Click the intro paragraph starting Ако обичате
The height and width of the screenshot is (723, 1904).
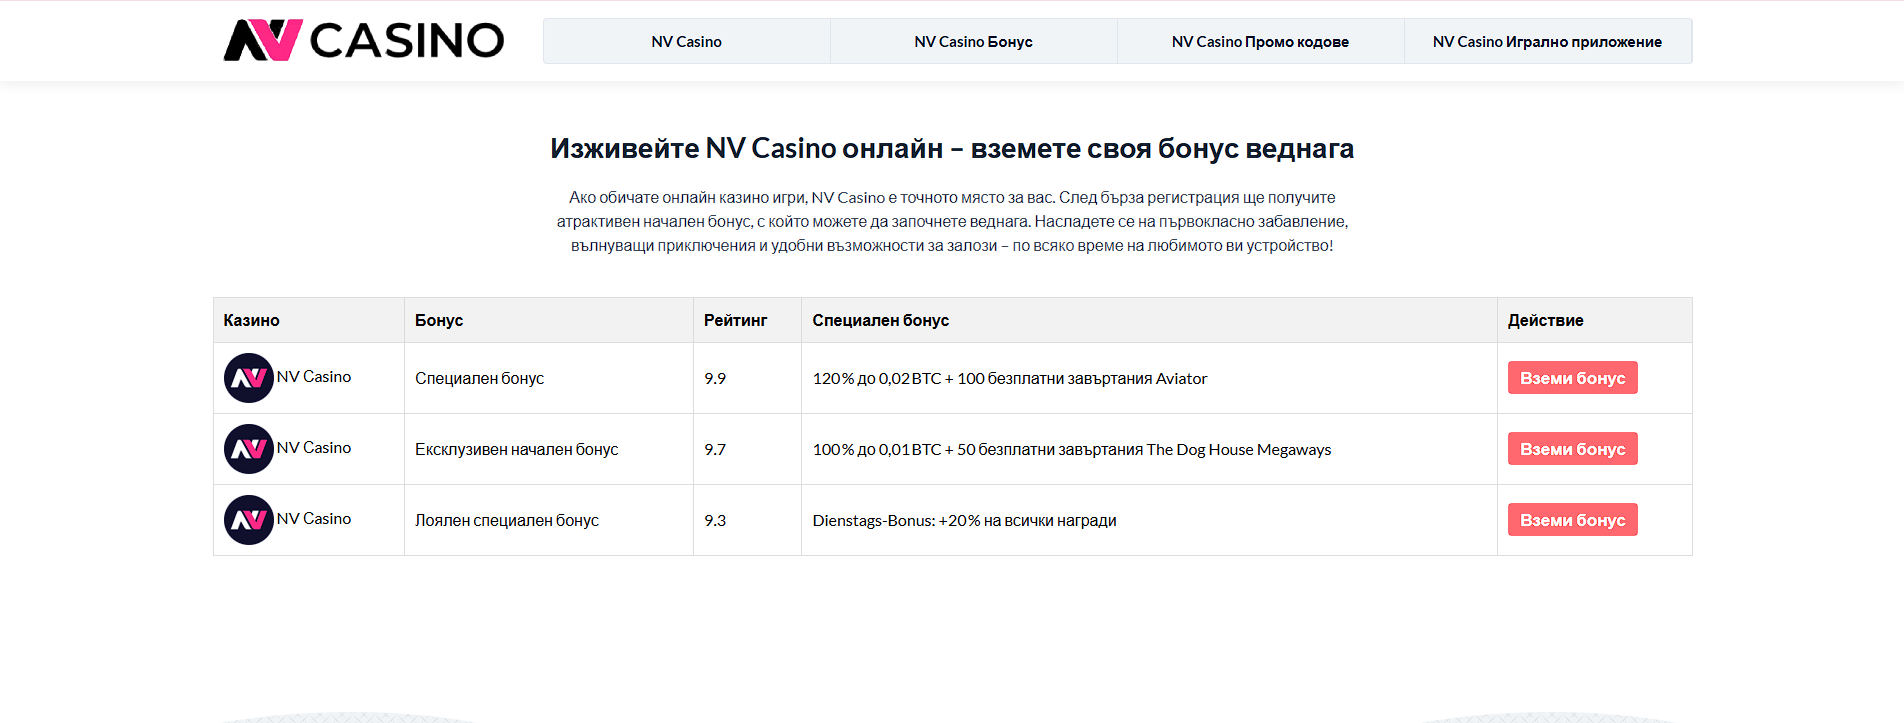coord(952,221)
